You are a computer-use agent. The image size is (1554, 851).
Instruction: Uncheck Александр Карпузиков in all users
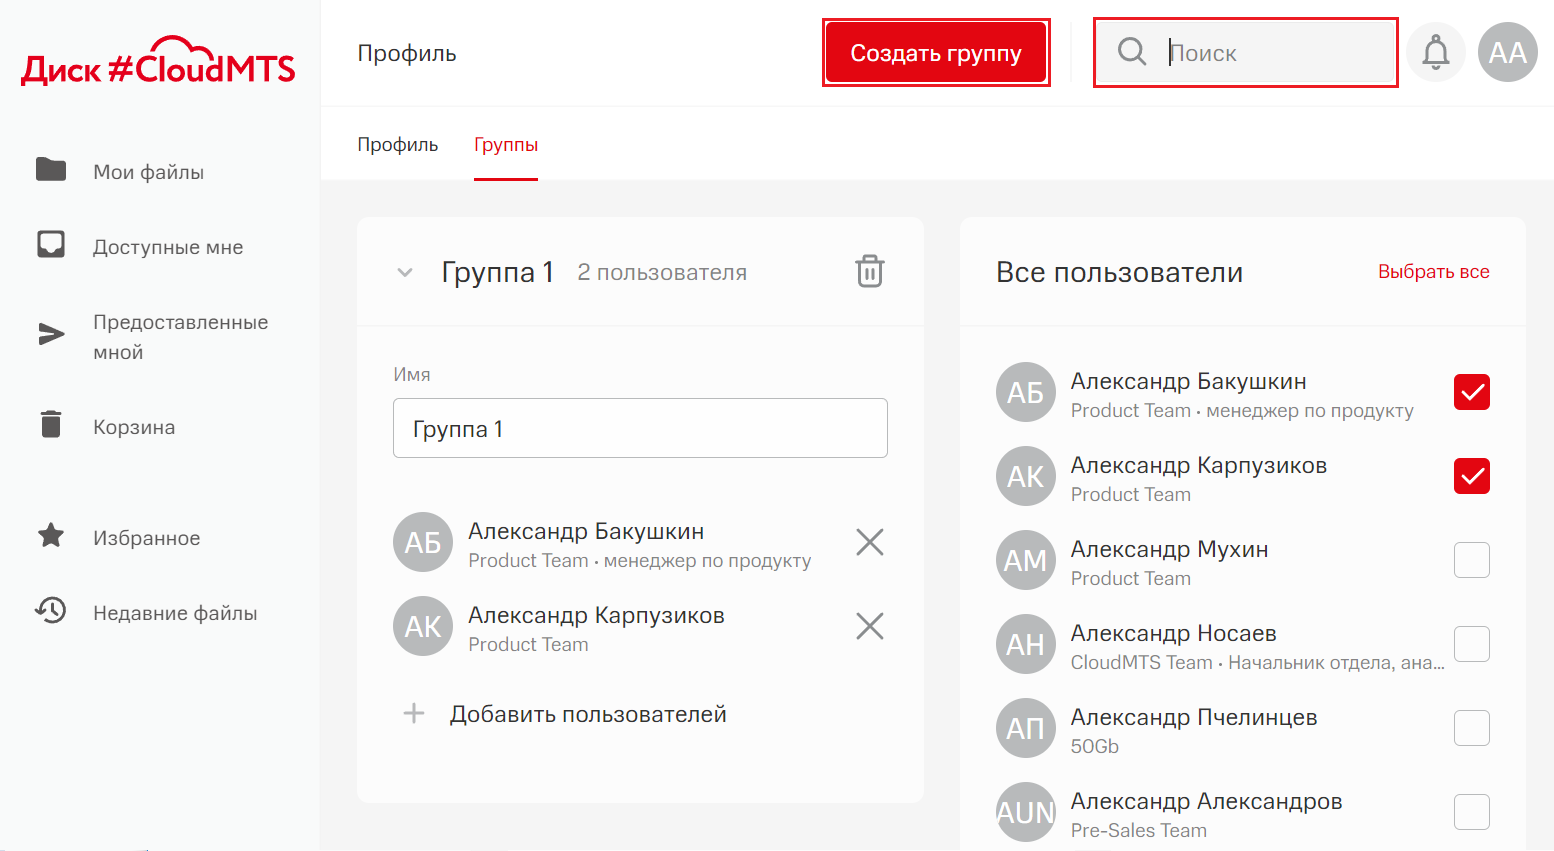[1471, 476]
